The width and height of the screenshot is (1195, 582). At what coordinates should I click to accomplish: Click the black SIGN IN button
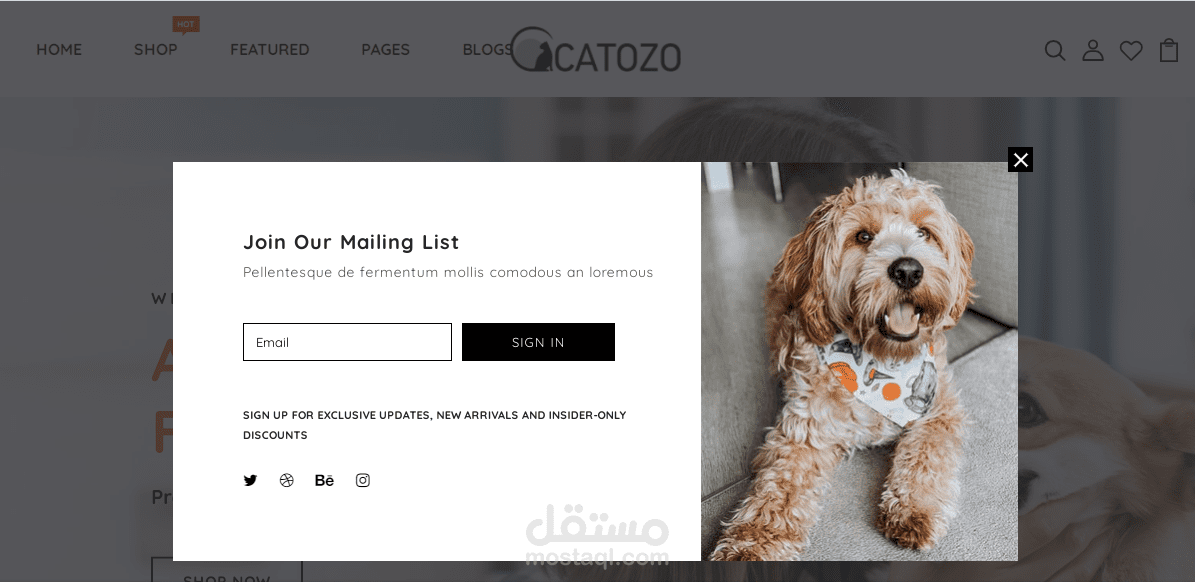[x=538, y=342]
